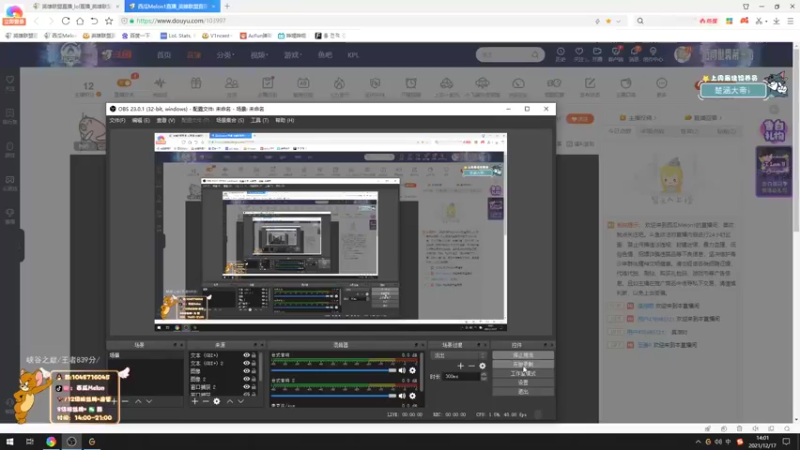
Task: Open the 场景集合(S) menu in OBS
Action: point(230,120)
